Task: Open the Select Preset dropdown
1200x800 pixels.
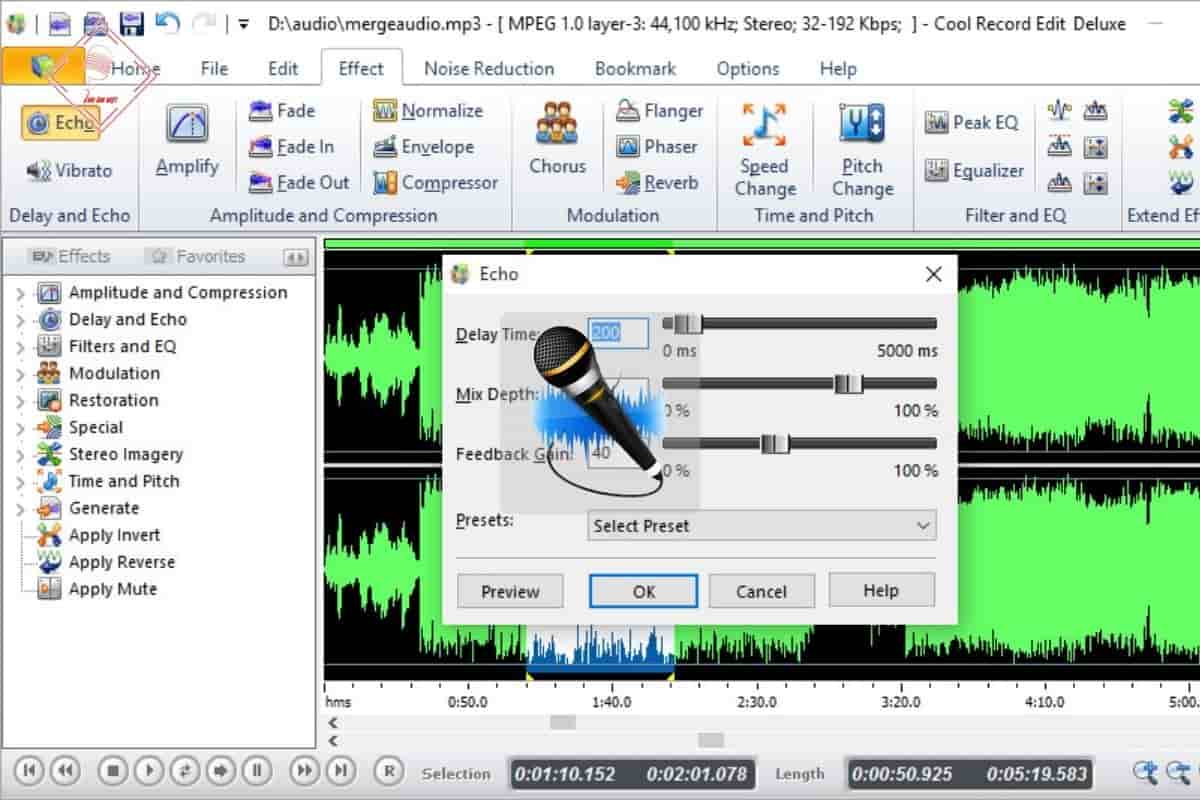Action: [x=762, y=526]
